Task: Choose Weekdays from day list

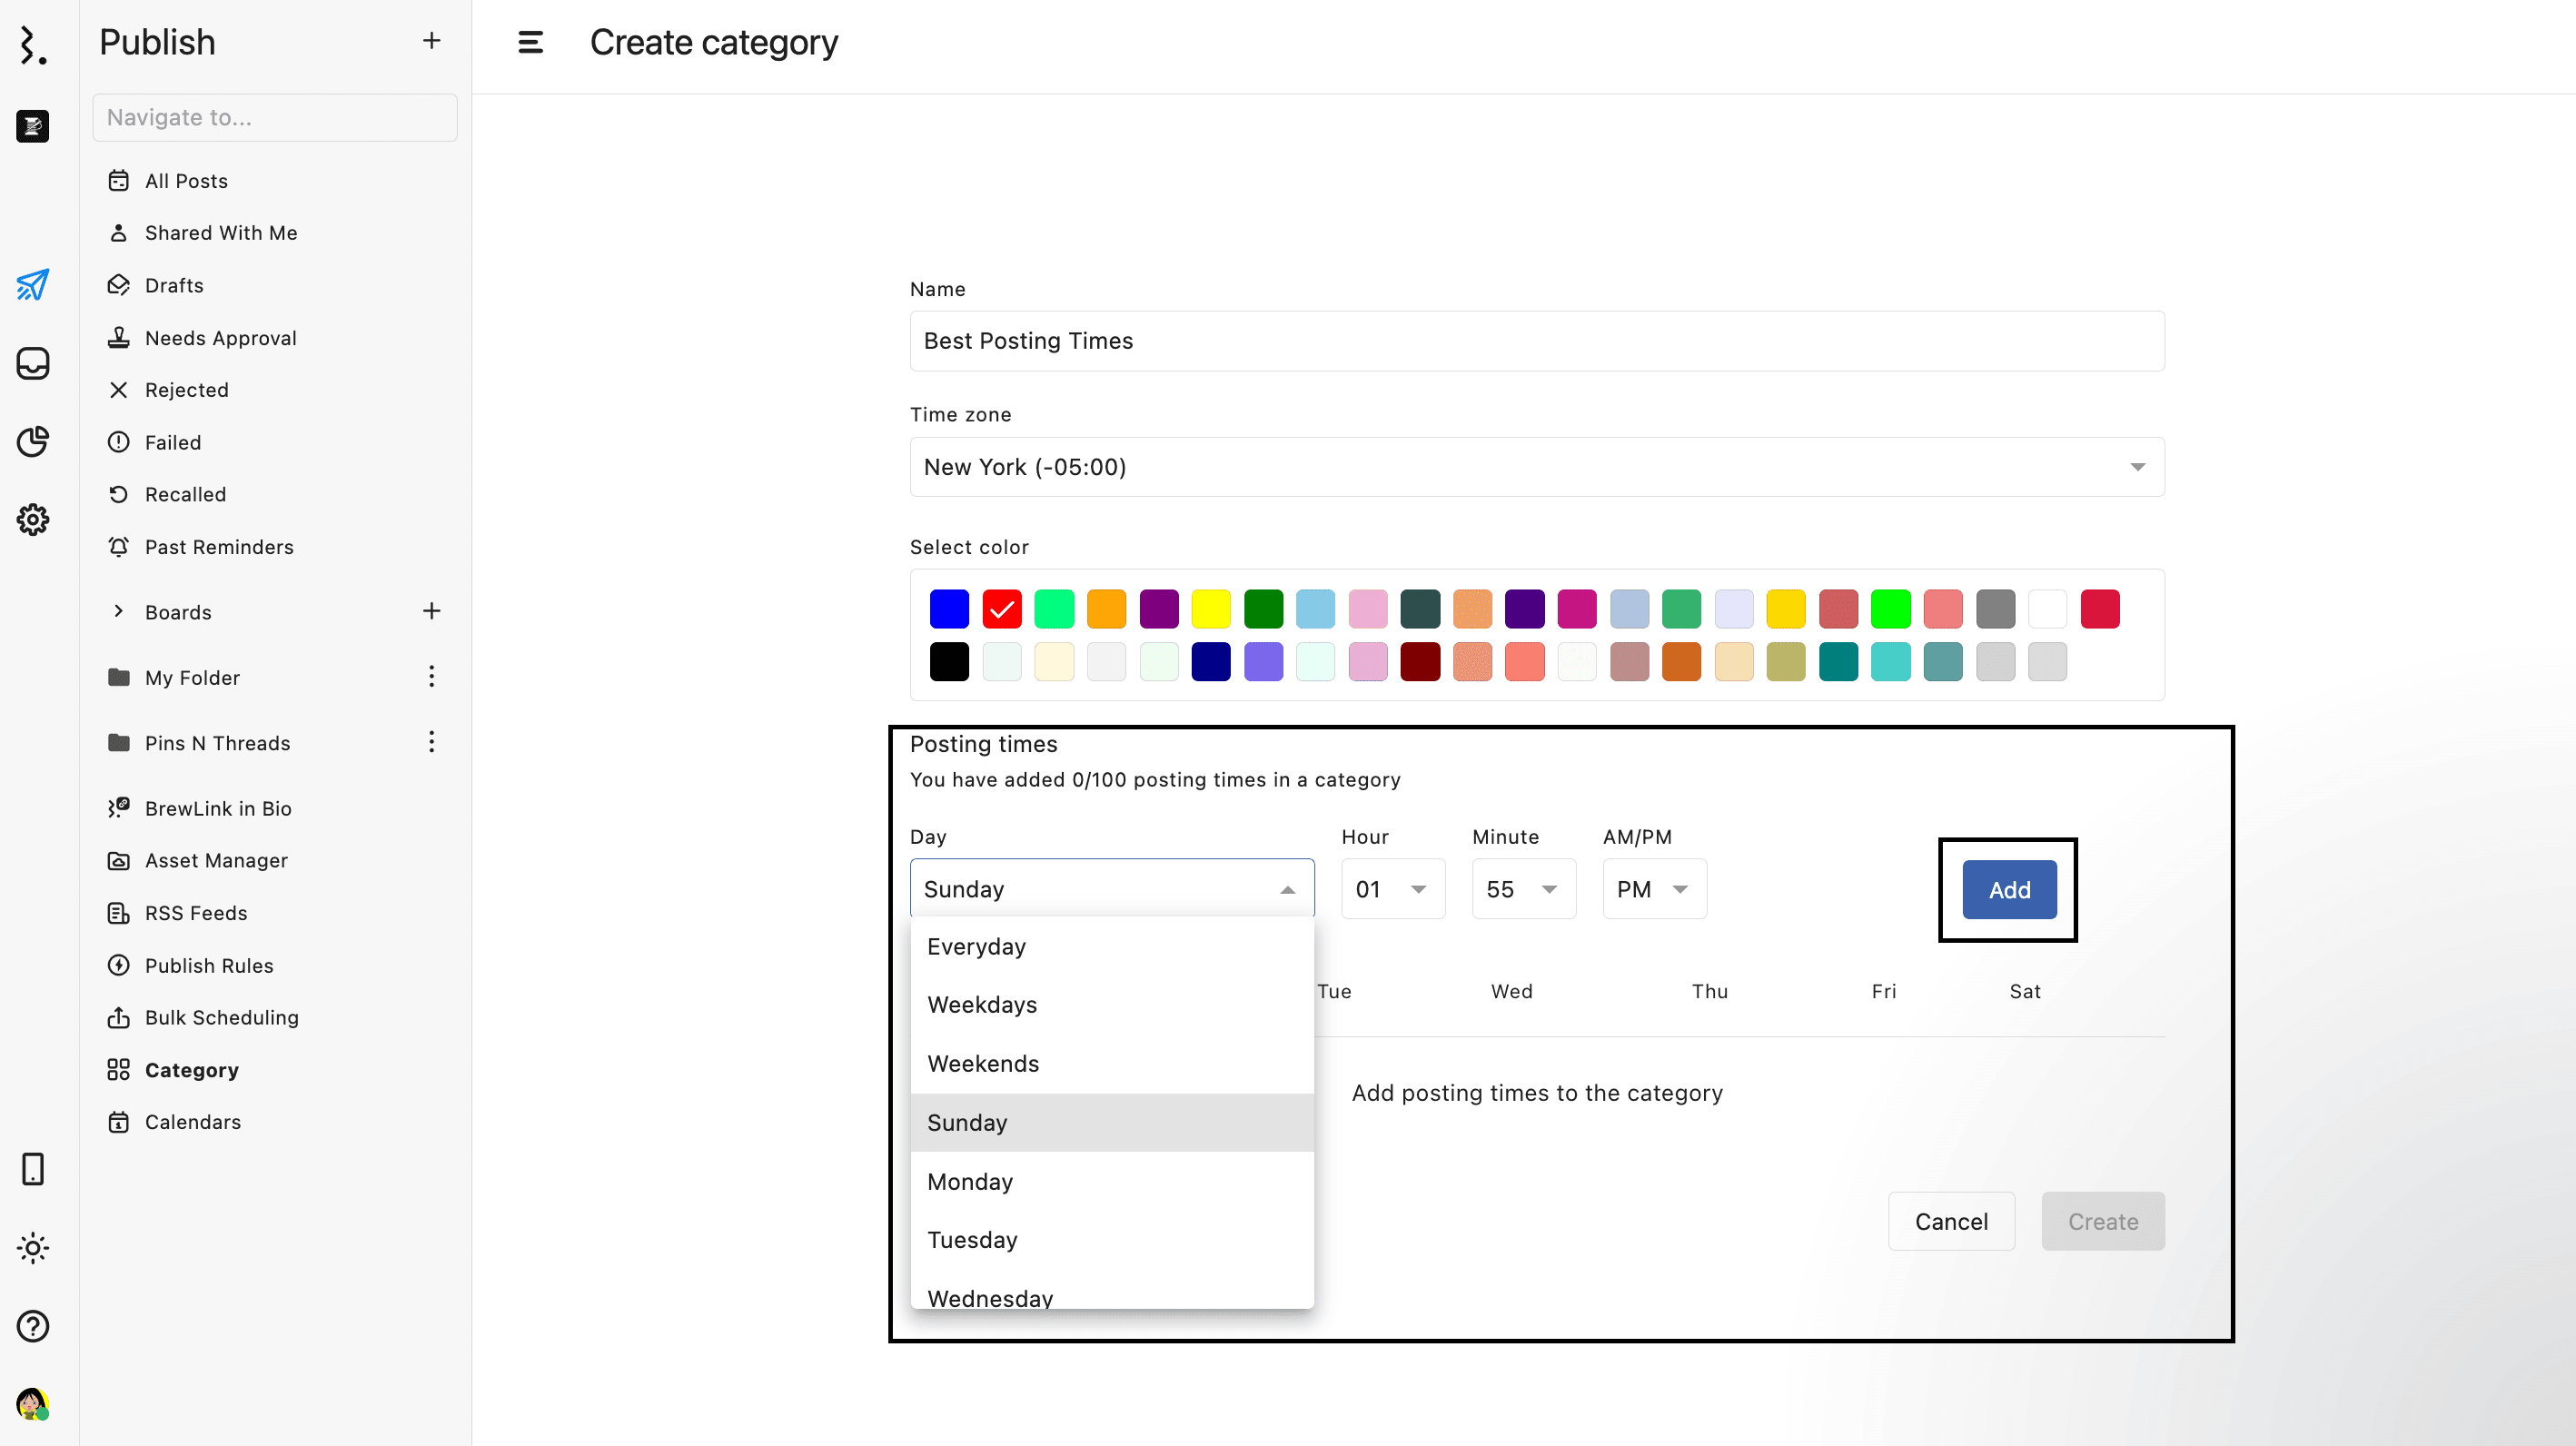Action: coord(982,1004)
